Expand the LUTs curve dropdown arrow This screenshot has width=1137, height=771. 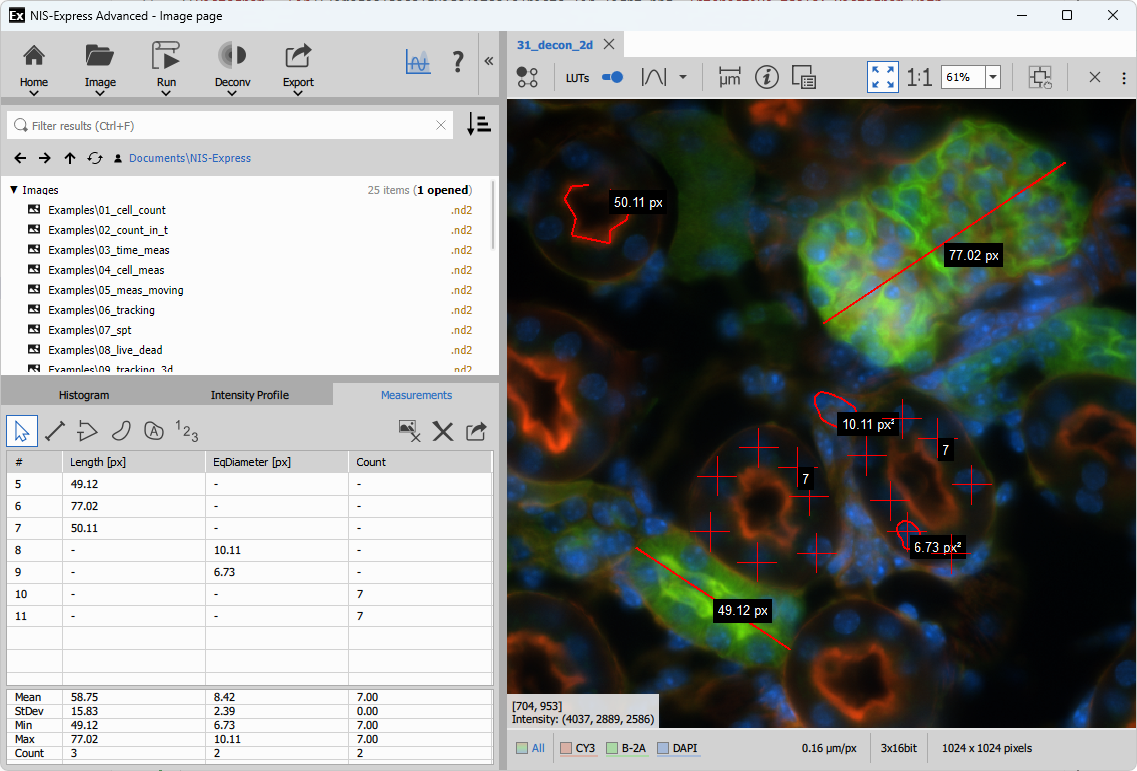tap(682, 77)
